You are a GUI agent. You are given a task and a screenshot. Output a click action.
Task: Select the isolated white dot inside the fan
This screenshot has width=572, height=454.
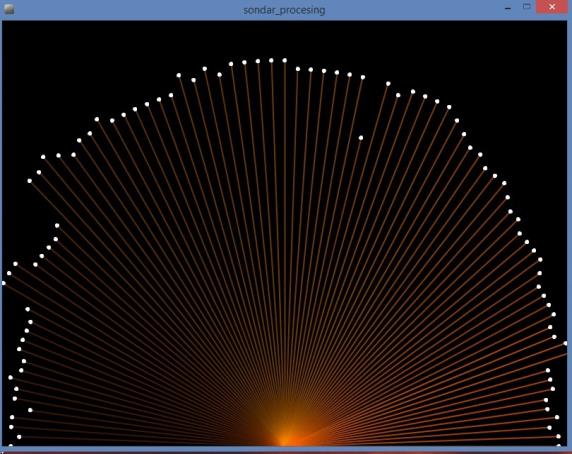tap(361, 138)
